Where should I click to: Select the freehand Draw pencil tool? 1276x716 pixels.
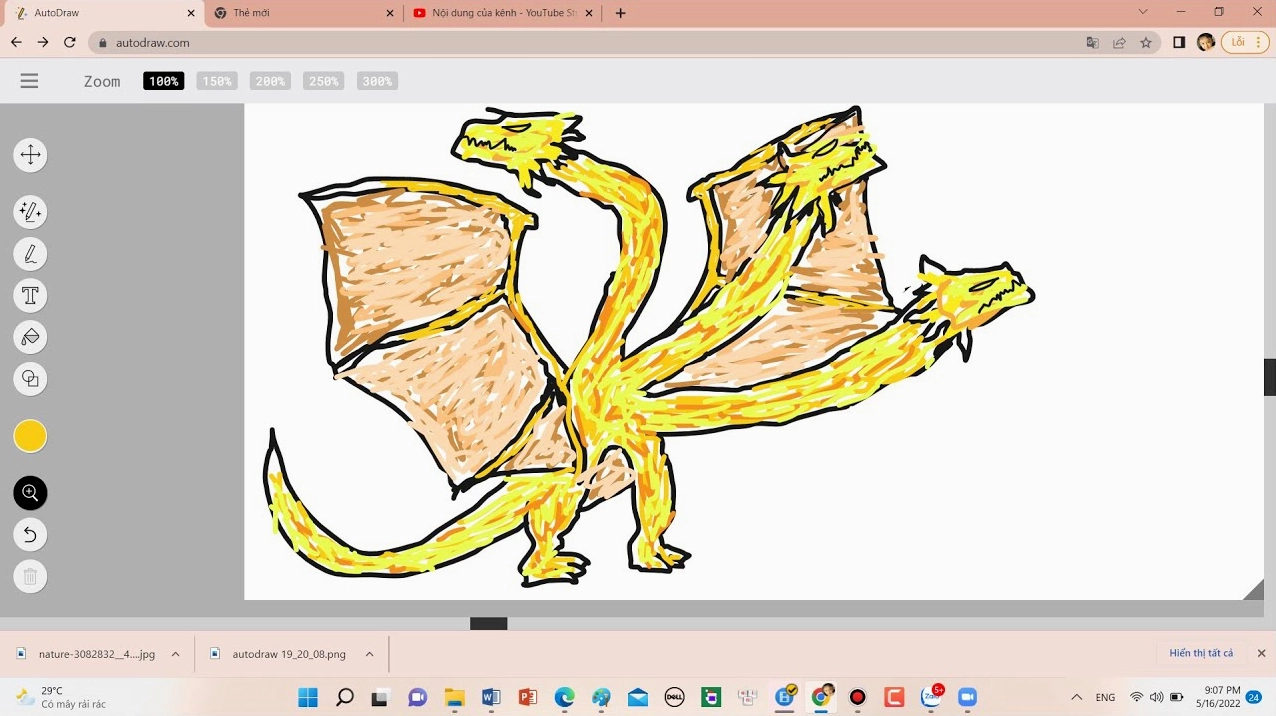click(30, 254)
